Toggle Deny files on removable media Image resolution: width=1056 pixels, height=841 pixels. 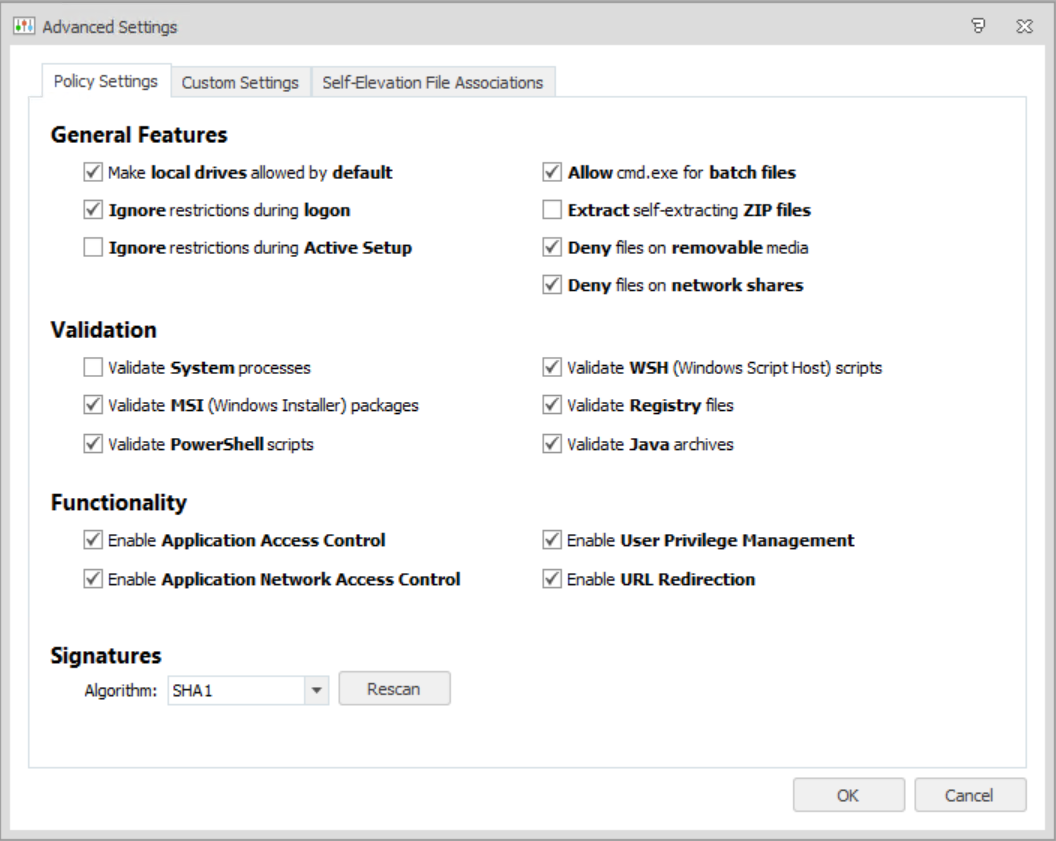[552, 248]
